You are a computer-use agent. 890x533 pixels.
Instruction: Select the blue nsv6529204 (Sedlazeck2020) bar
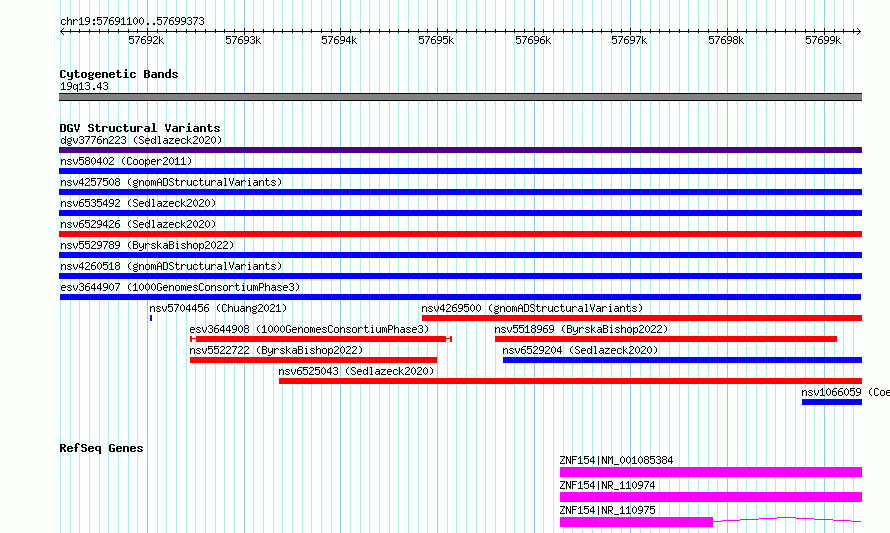682,360
